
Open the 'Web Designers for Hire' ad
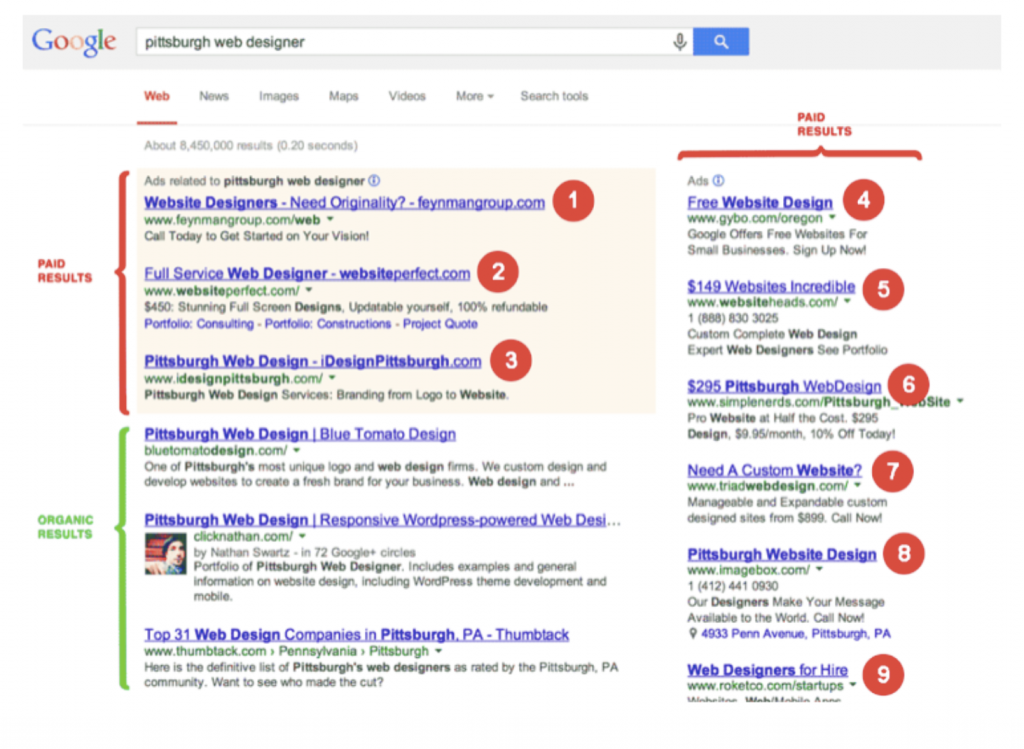tap(767, 670)
